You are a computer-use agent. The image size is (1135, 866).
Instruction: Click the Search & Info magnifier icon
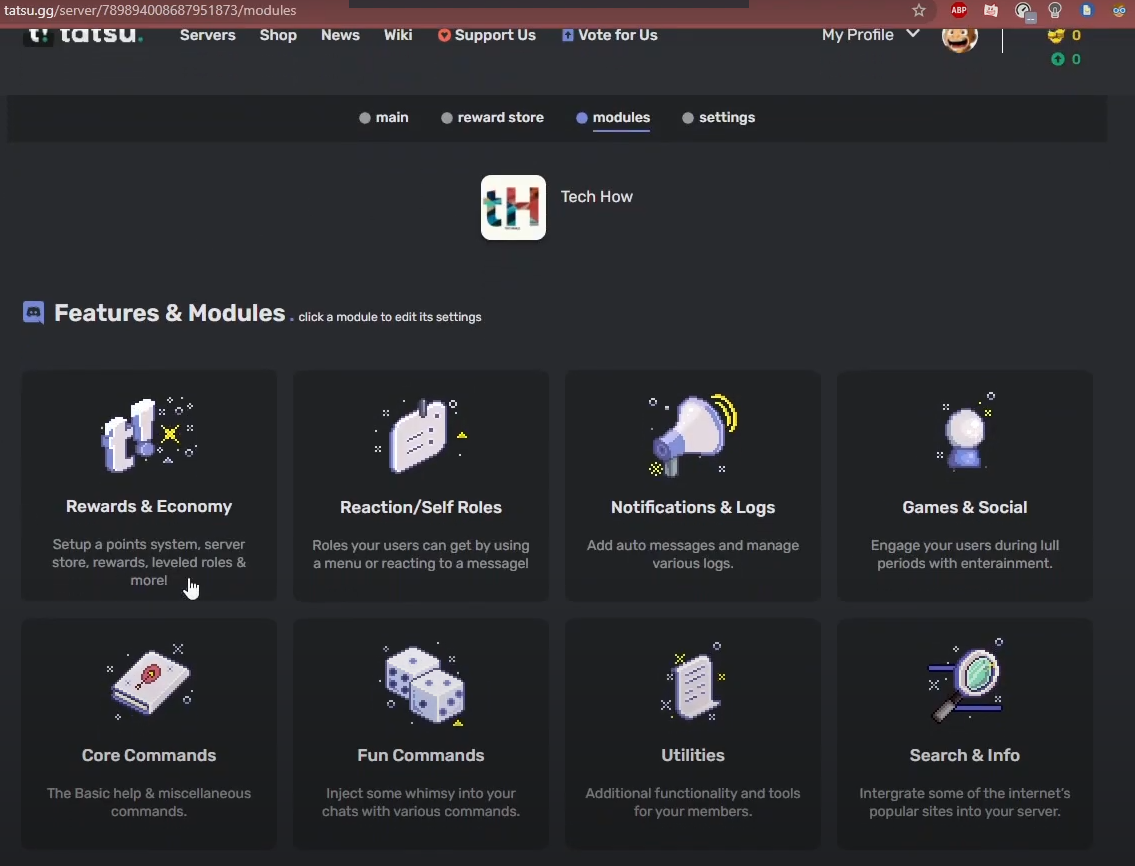pyautogui.click(x=966, y=680)
